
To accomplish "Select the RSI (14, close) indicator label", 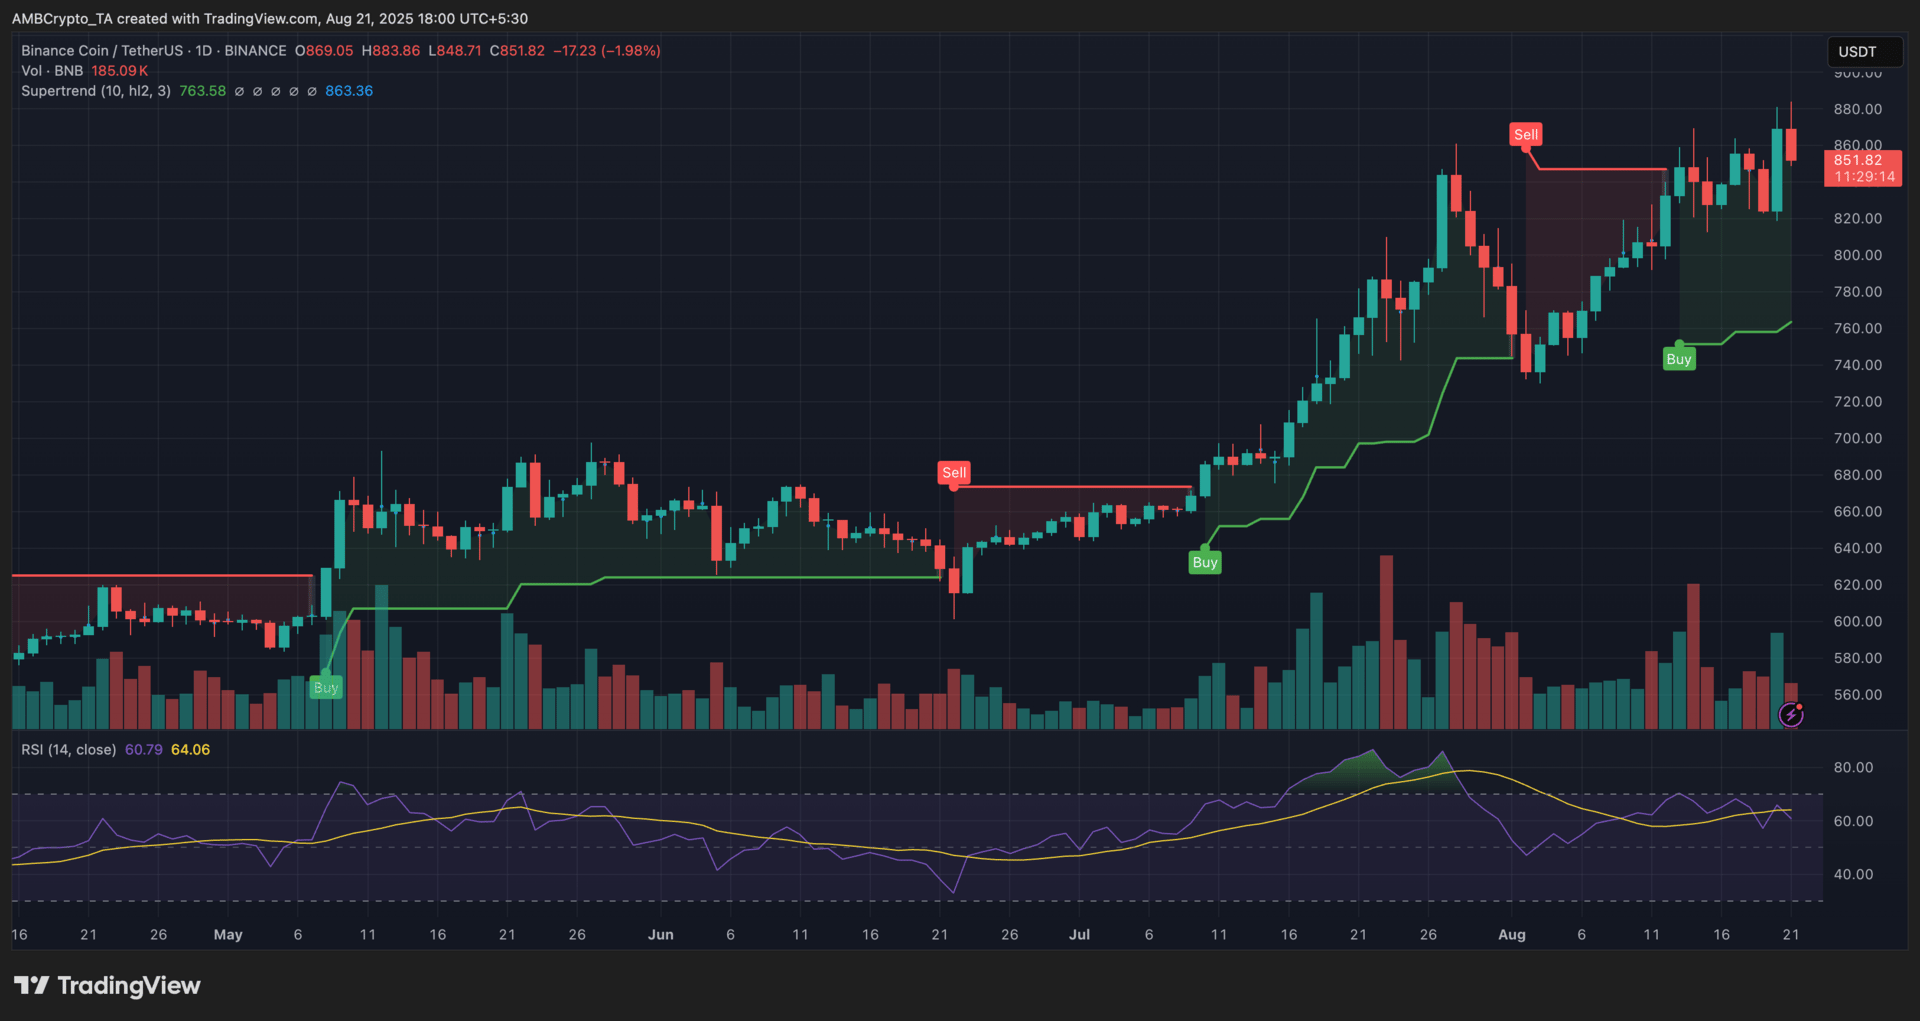I will (x=69, y=750).
